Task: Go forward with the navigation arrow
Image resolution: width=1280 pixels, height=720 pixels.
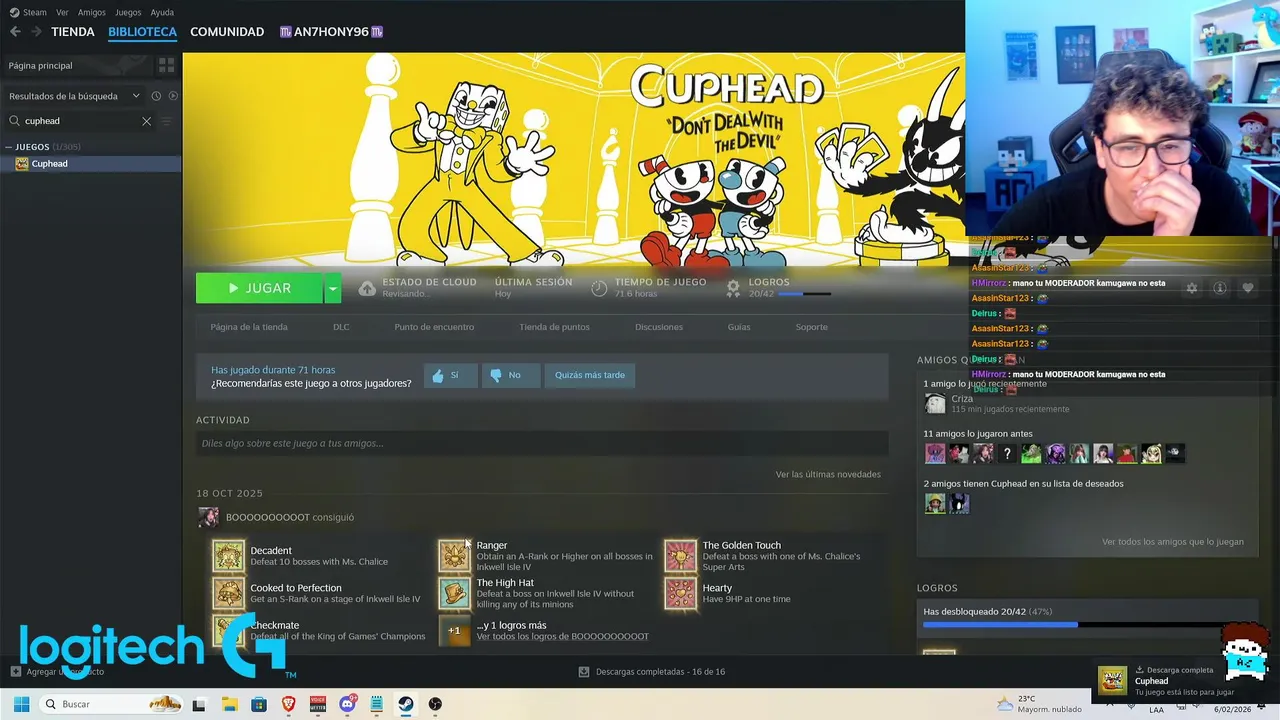Action: (36, 32)
